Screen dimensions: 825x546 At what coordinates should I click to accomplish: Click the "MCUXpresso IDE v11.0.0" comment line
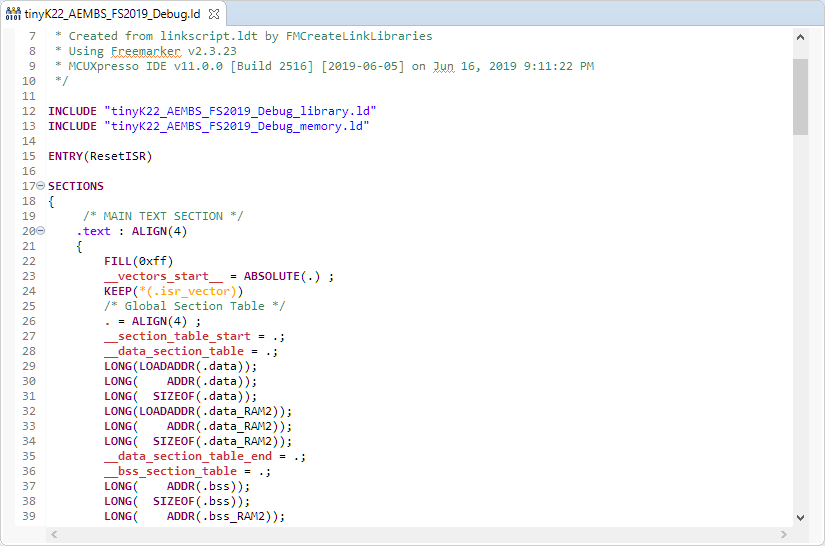(x=324, y=66)
